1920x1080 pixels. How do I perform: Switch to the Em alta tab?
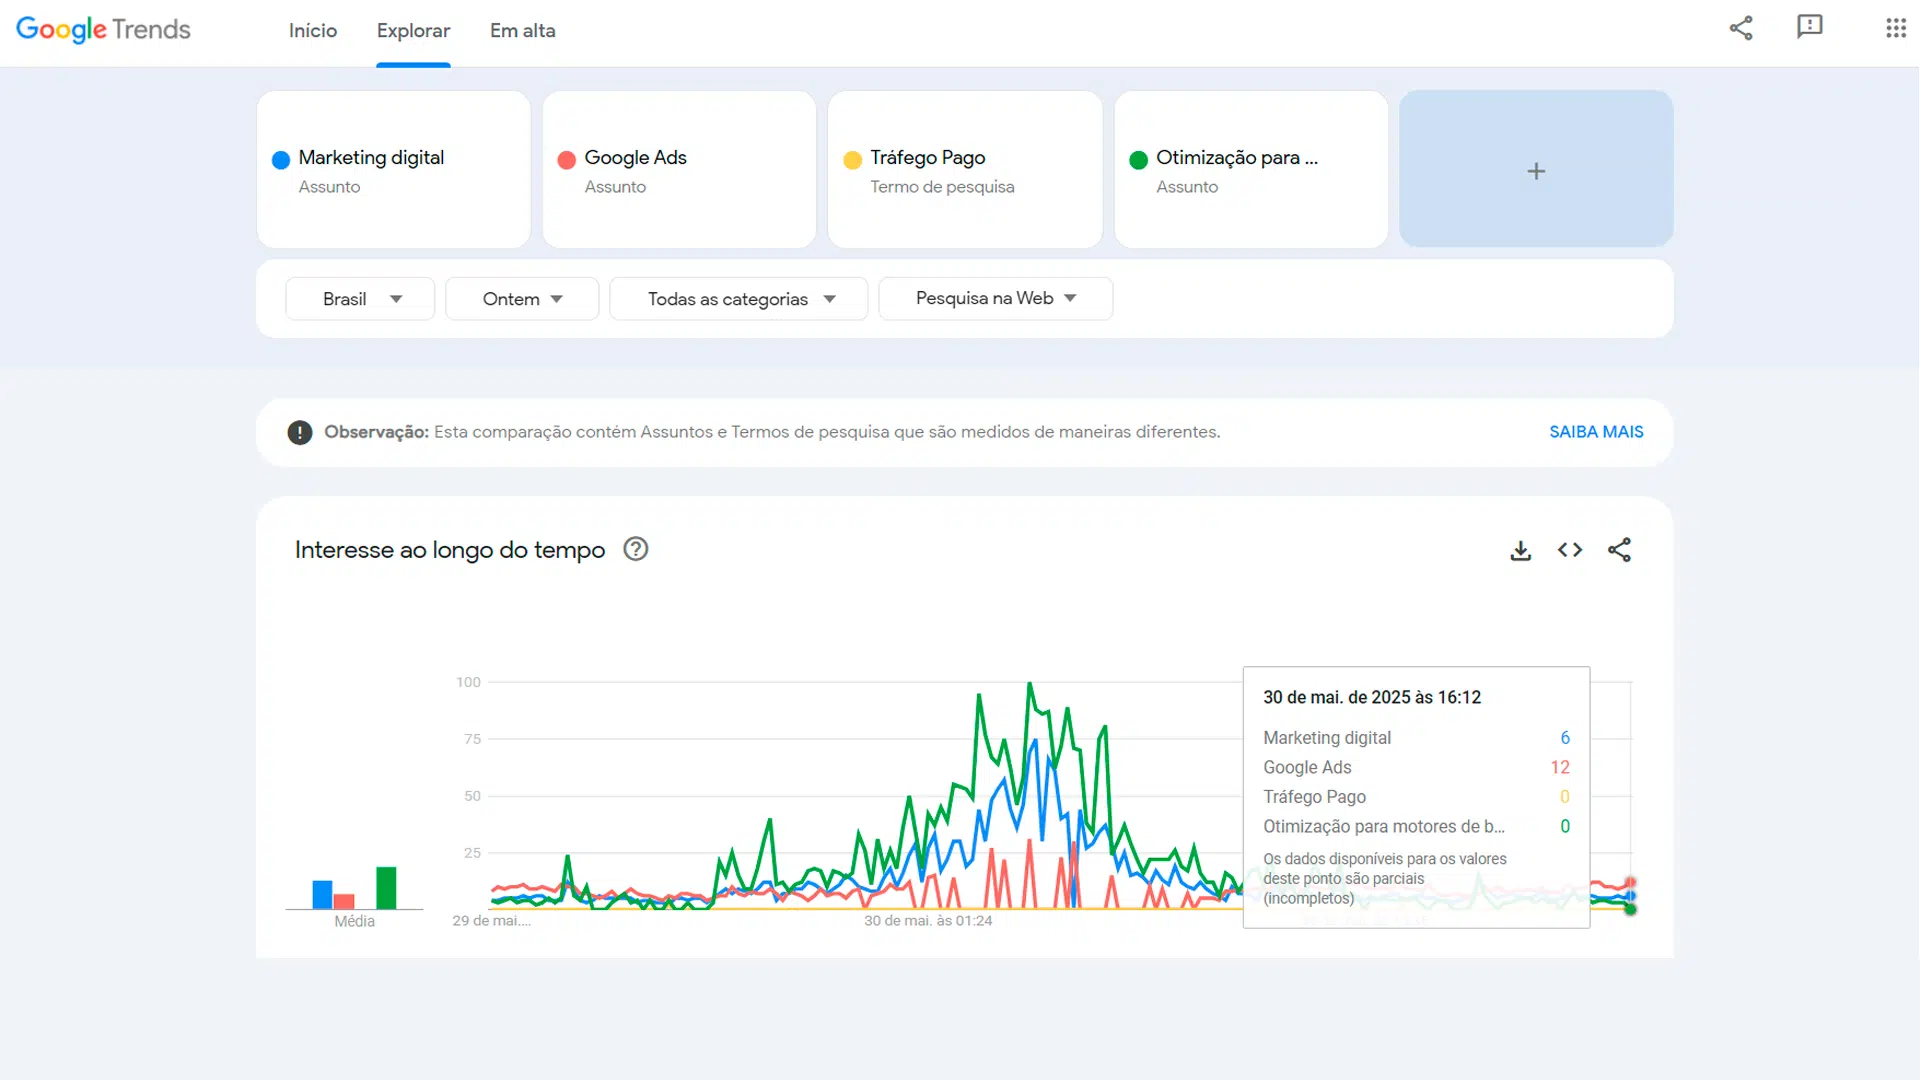point(522,31)
